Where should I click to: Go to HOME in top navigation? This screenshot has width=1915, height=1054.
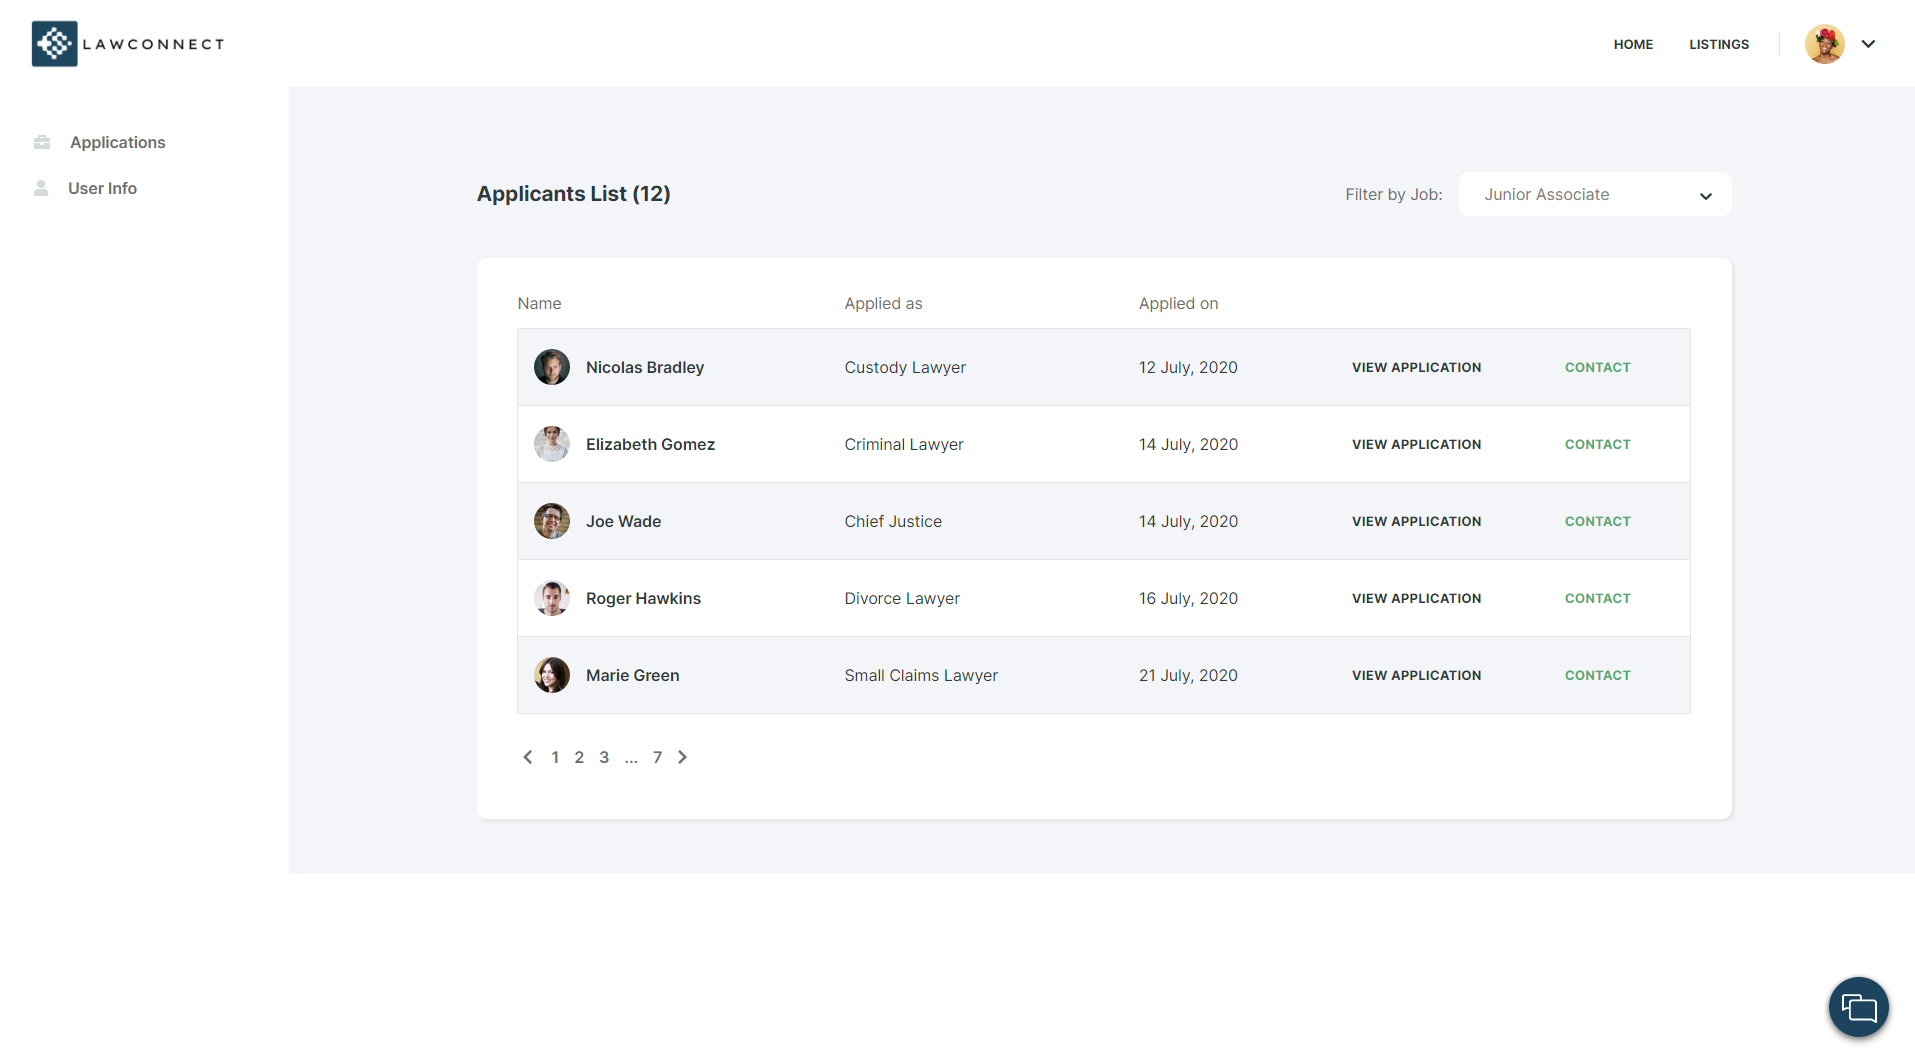[1633, 44]
